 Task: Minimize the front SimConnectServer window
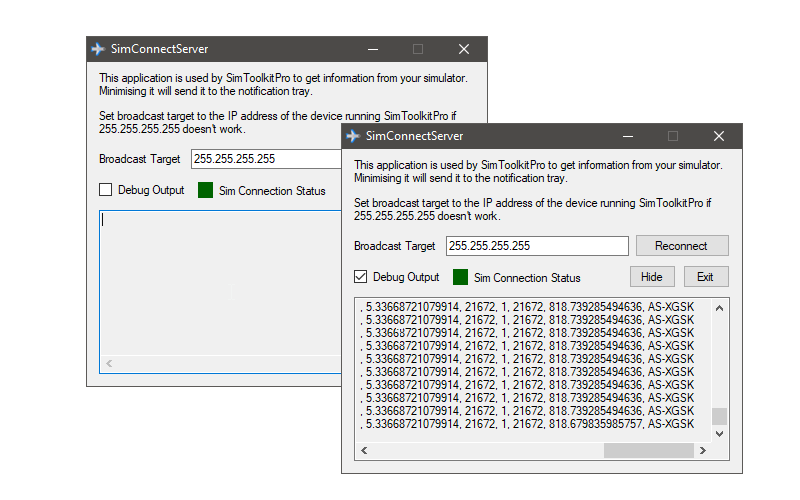click(x=628, y=136)
